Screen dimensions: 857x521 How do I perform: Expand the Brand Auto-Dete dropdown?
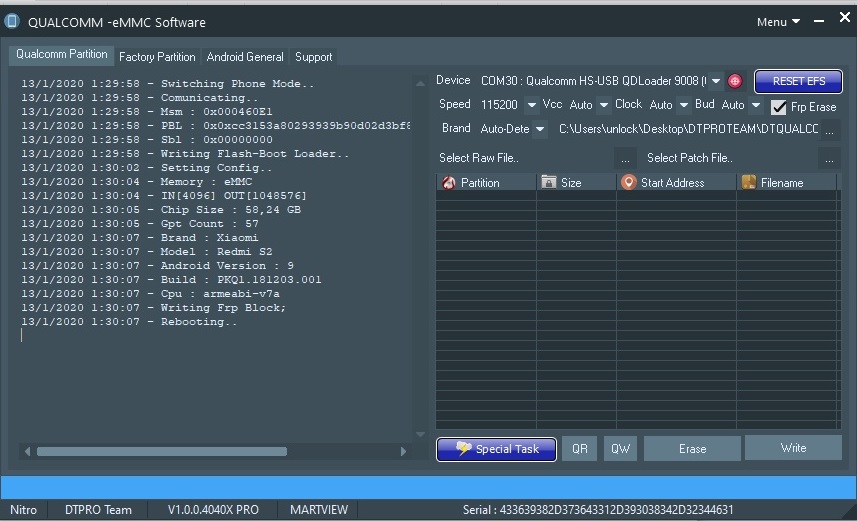539,129
